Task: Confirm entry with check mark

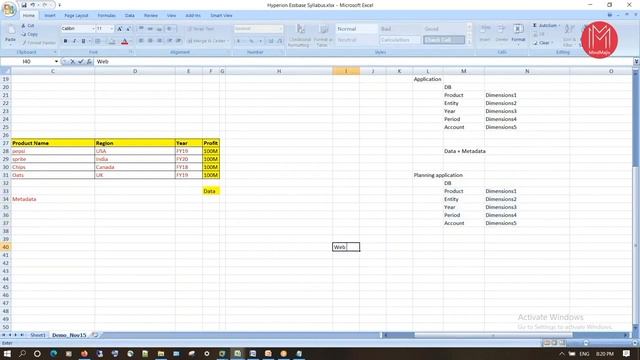Action: [x=80, y=62]
